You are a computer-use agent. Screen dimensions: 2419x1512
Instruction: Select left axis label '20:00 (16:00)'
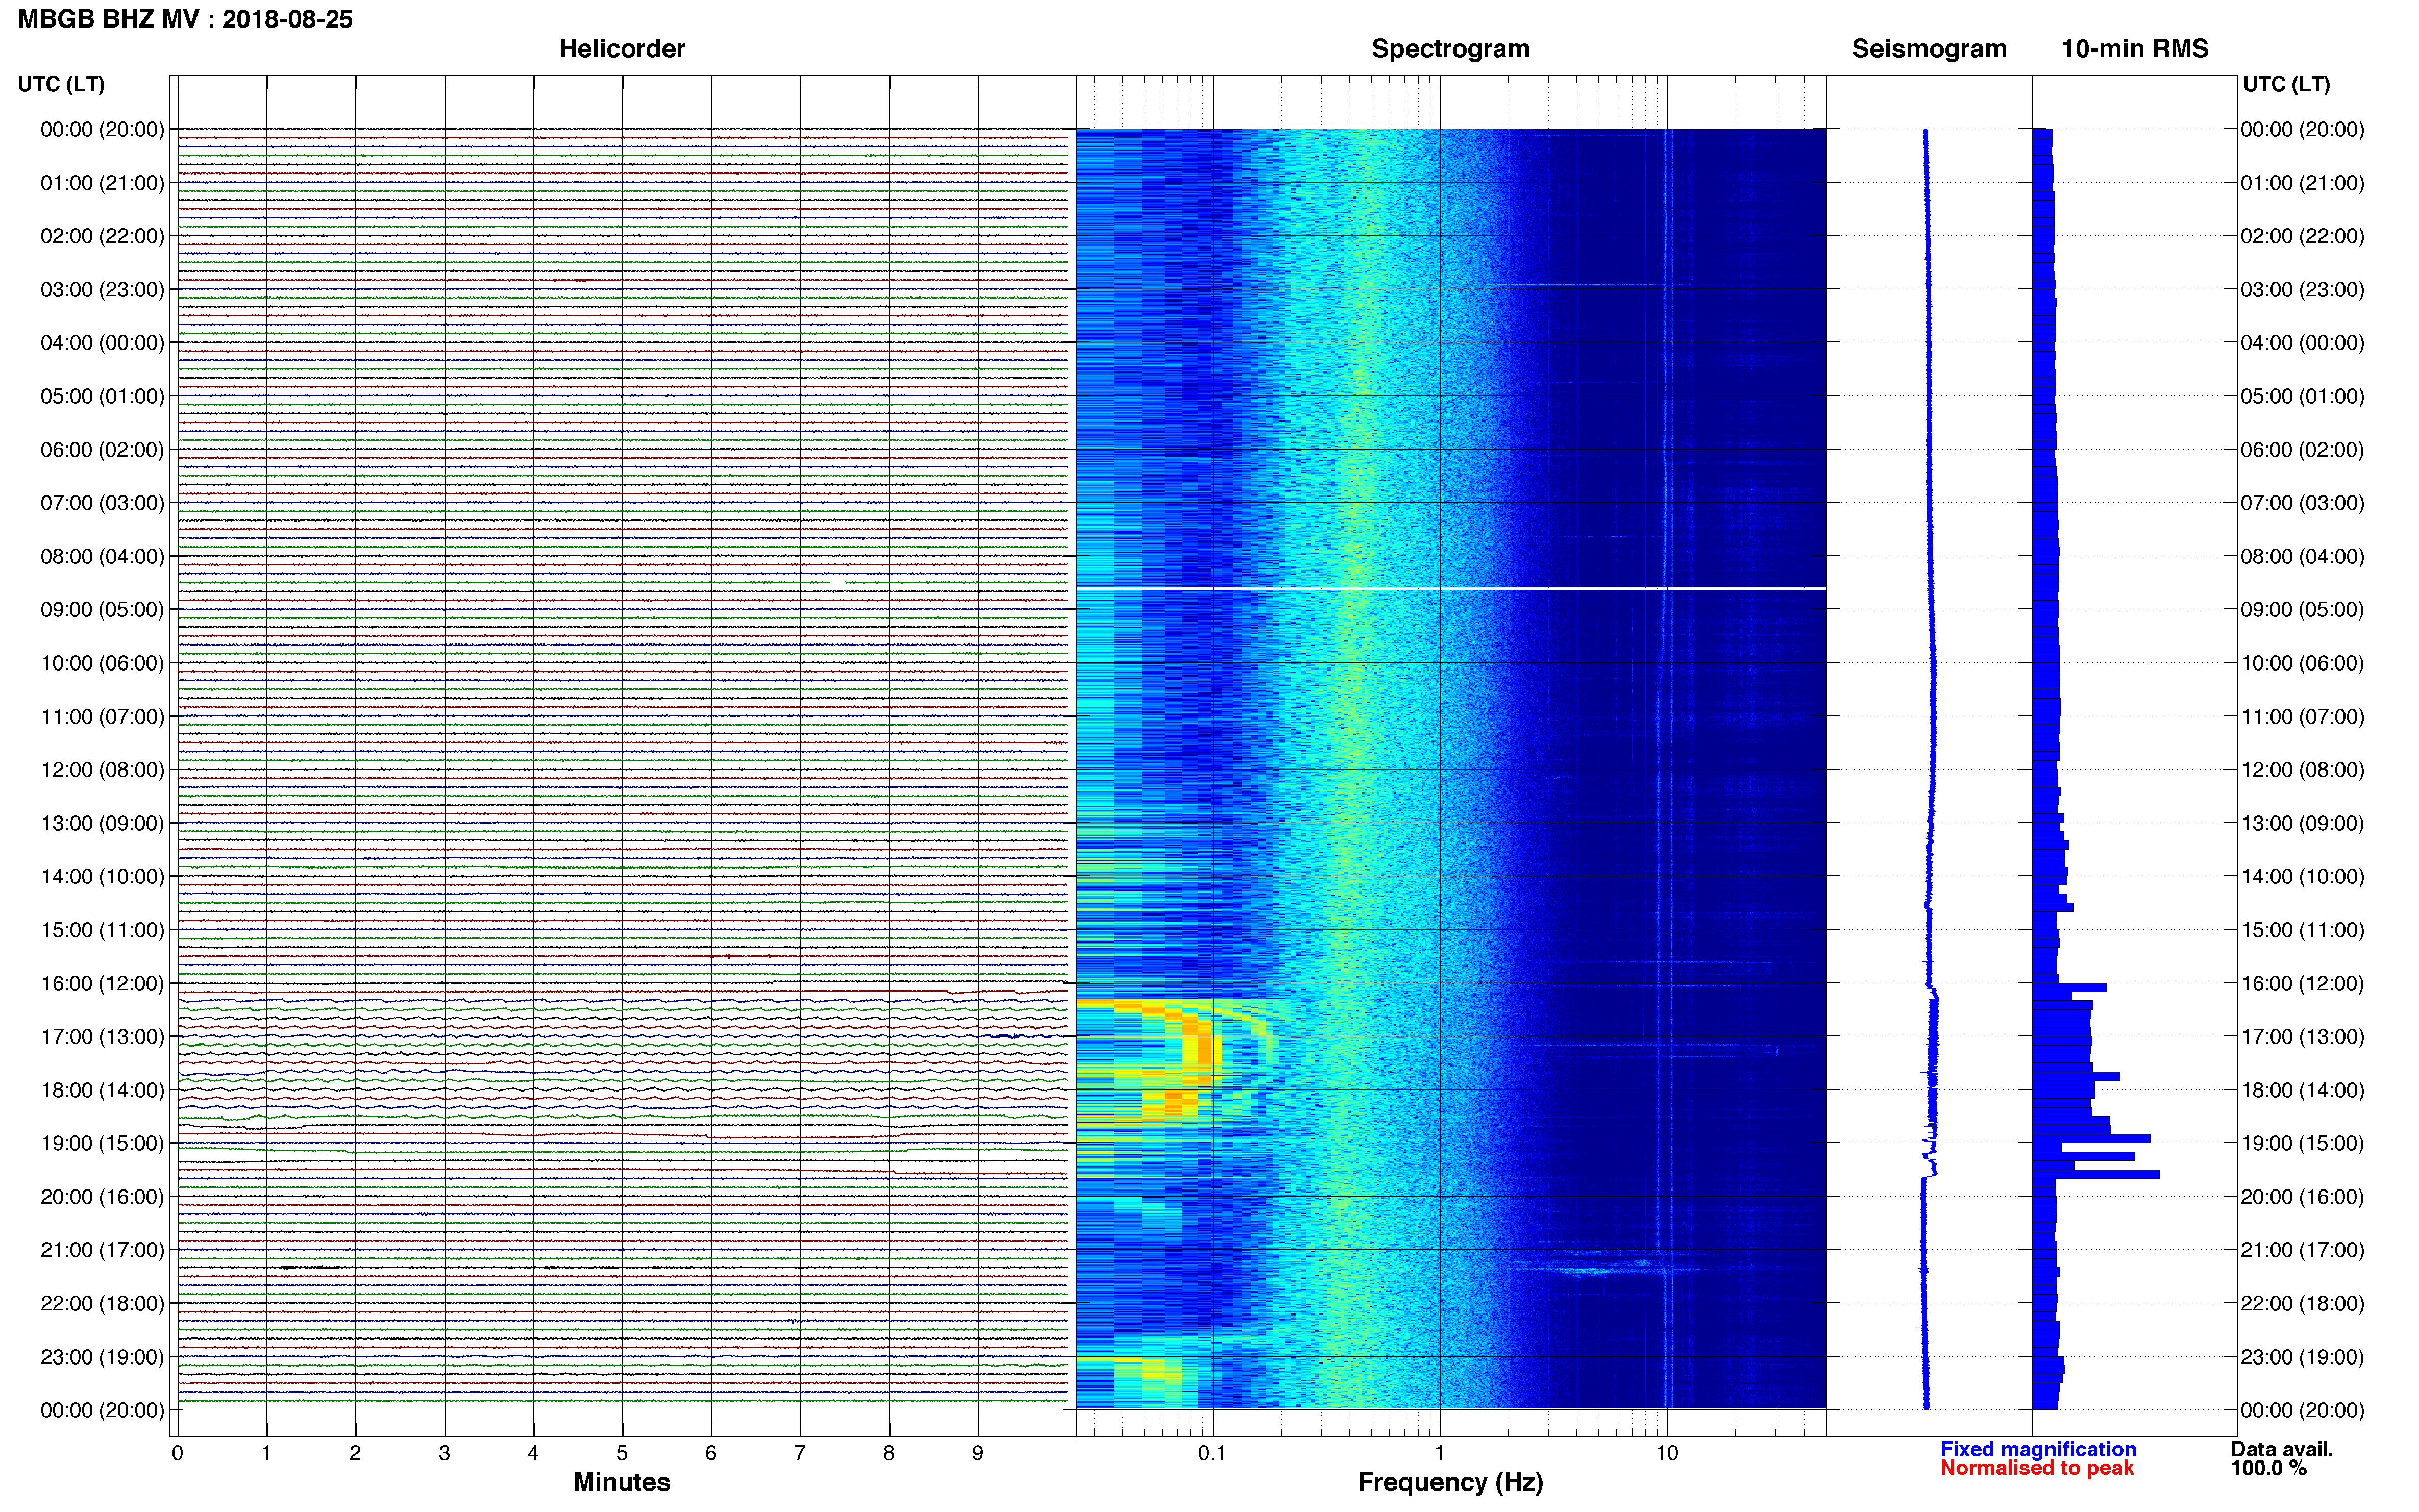(x=102, y=1197)
